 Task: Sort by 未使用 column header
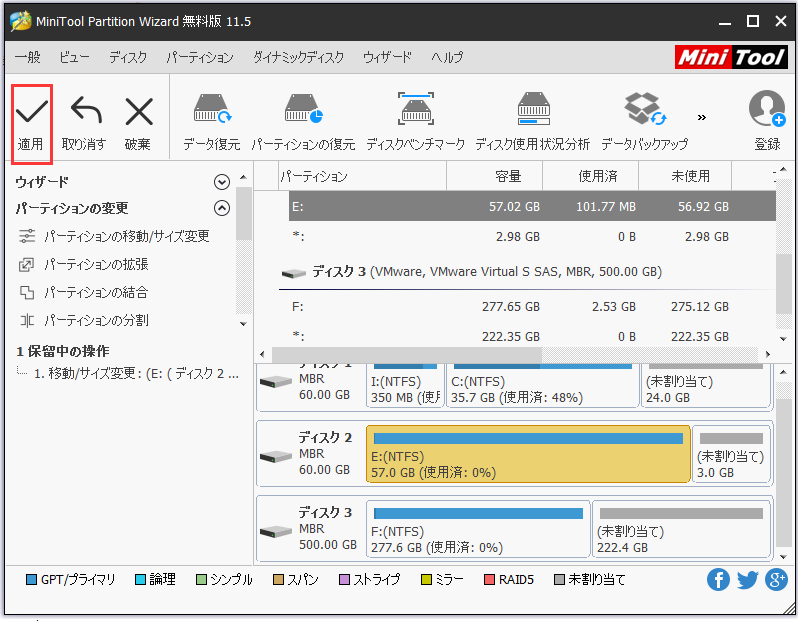click(x=685, y=176)
